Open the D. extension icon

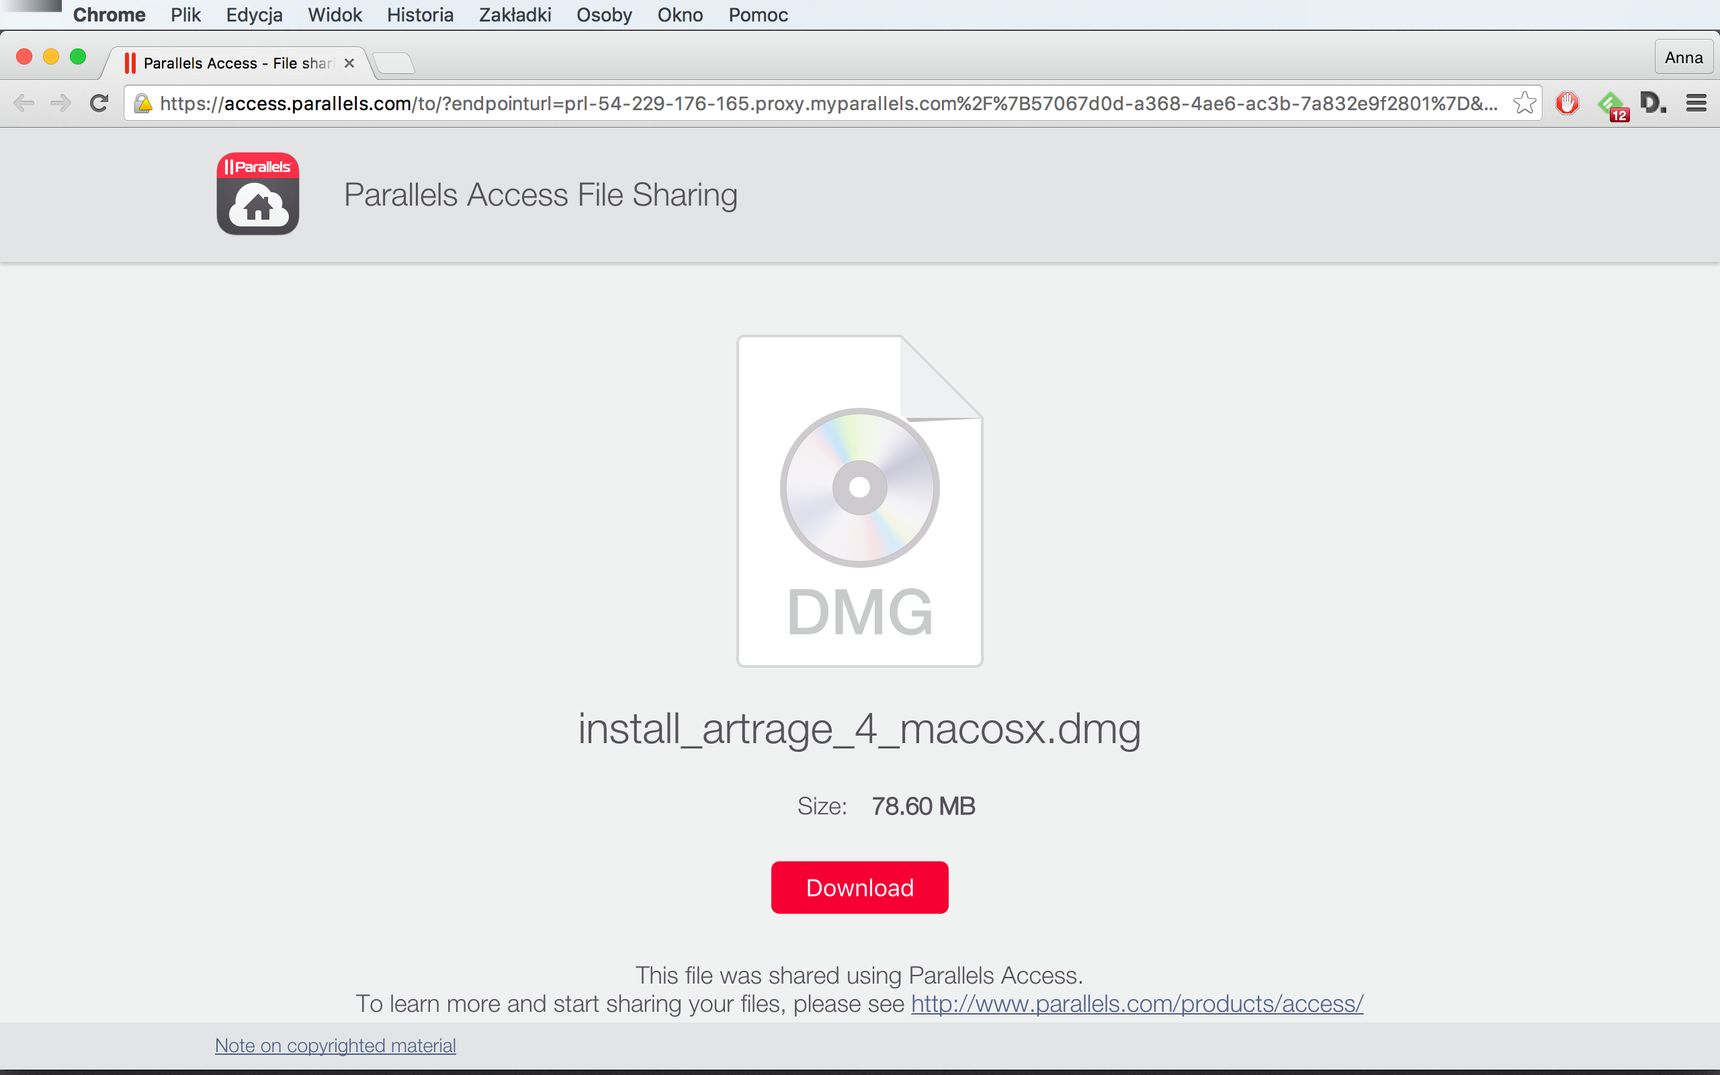[1653, 102]
